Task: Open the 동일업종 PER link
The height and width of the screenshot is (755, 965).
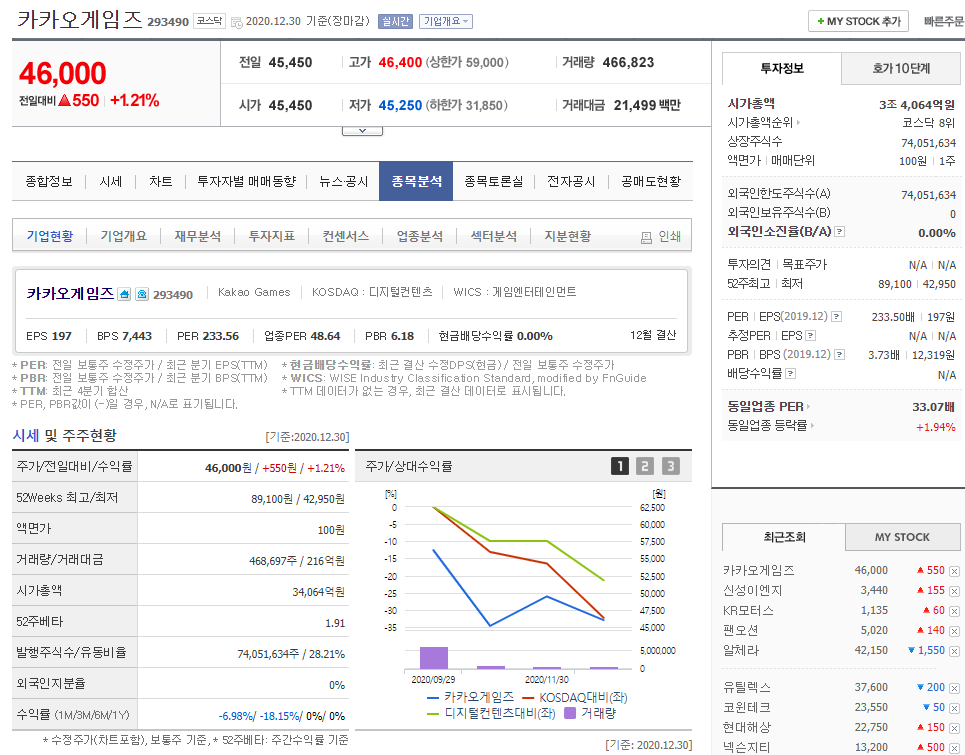Action: [768, 407]
